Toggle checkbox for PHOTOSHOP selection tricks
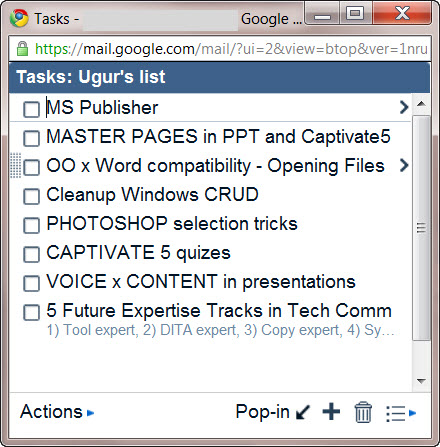Screen dimensions: 440x447 pyautogui.click(x=31, y=225)
